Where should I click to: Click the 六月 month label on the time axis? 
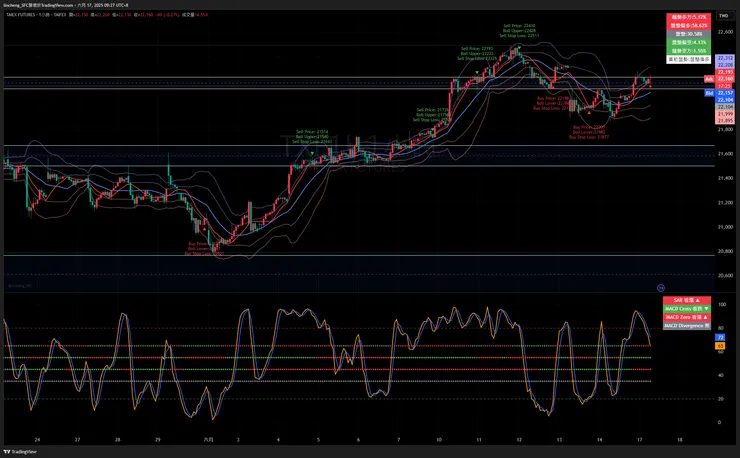(208, 440)
